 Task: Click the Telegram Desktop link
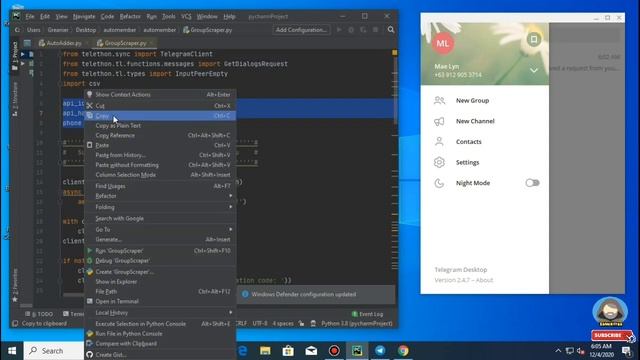460,270
